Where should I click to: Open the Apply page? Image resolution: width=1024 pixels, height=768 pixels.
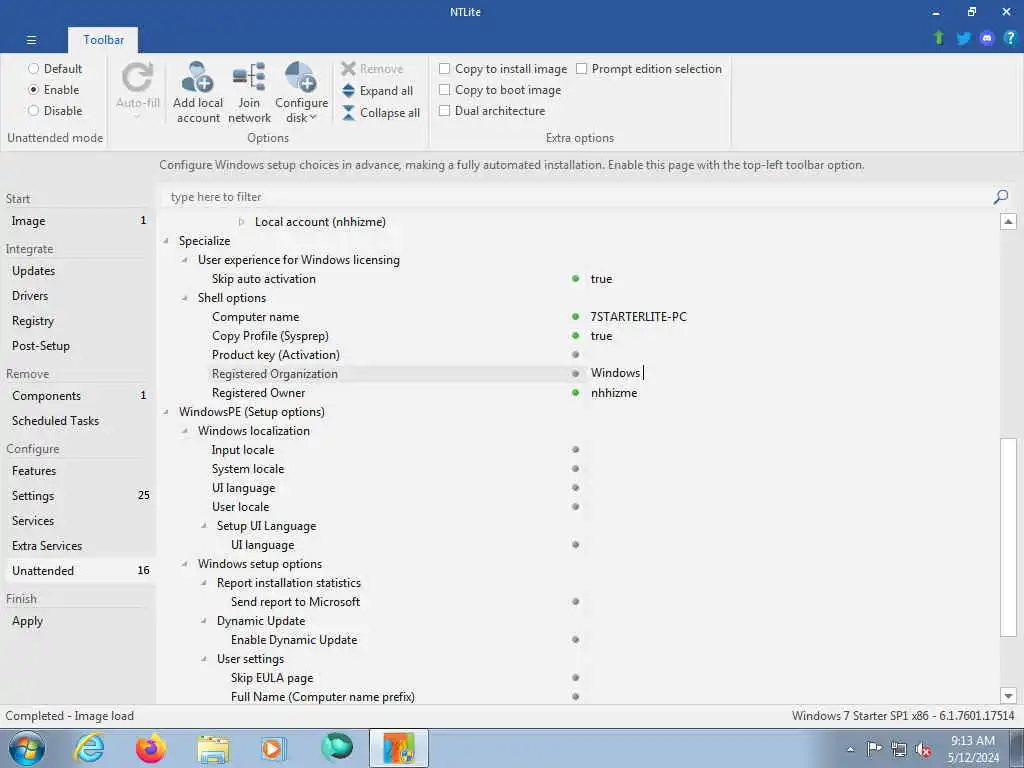click(78, 621)
